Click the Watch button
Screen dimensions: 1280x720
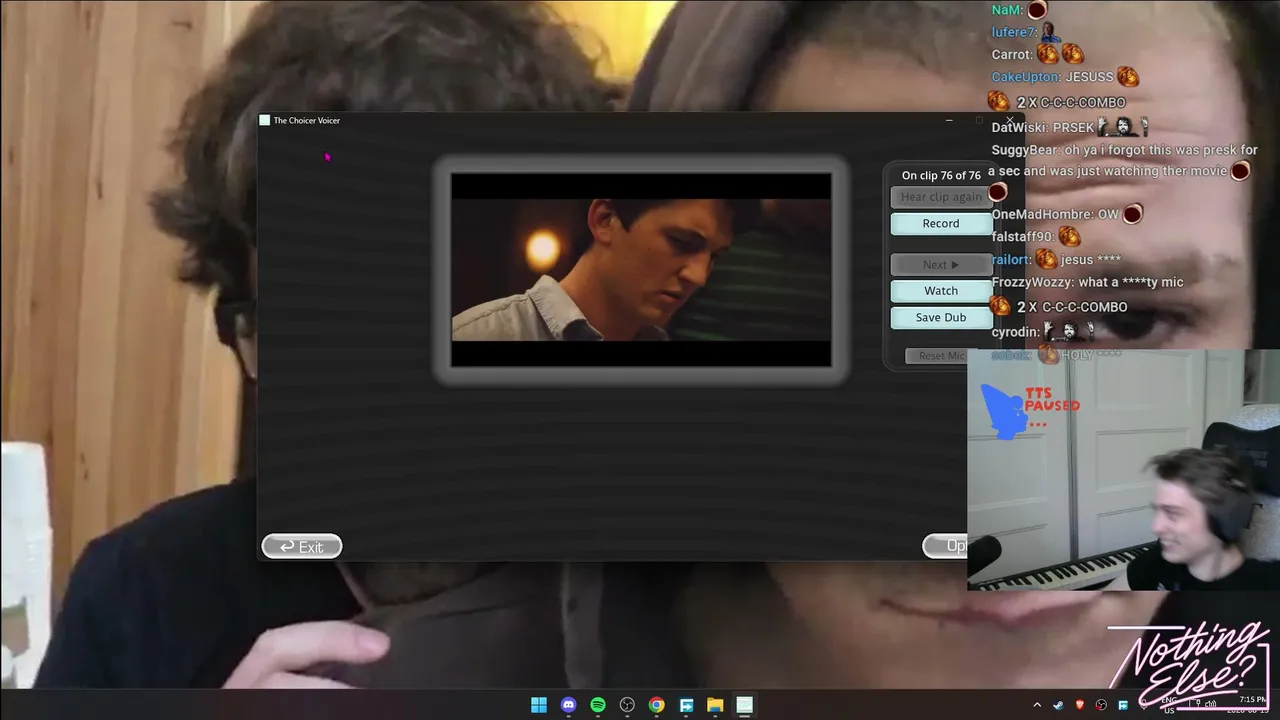pyautogui.click(x=940, y=291)
